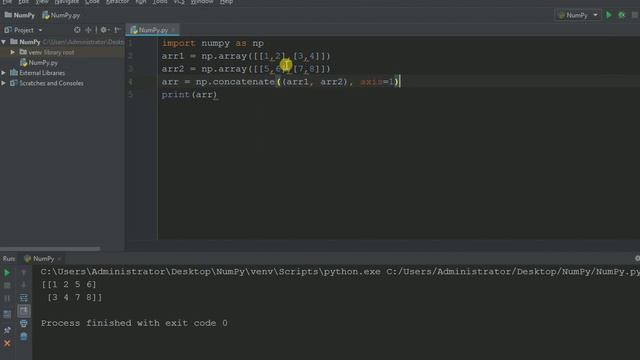
Task: Click output row '[3 4 7 8]]'
Action: [x=75, y=298]
